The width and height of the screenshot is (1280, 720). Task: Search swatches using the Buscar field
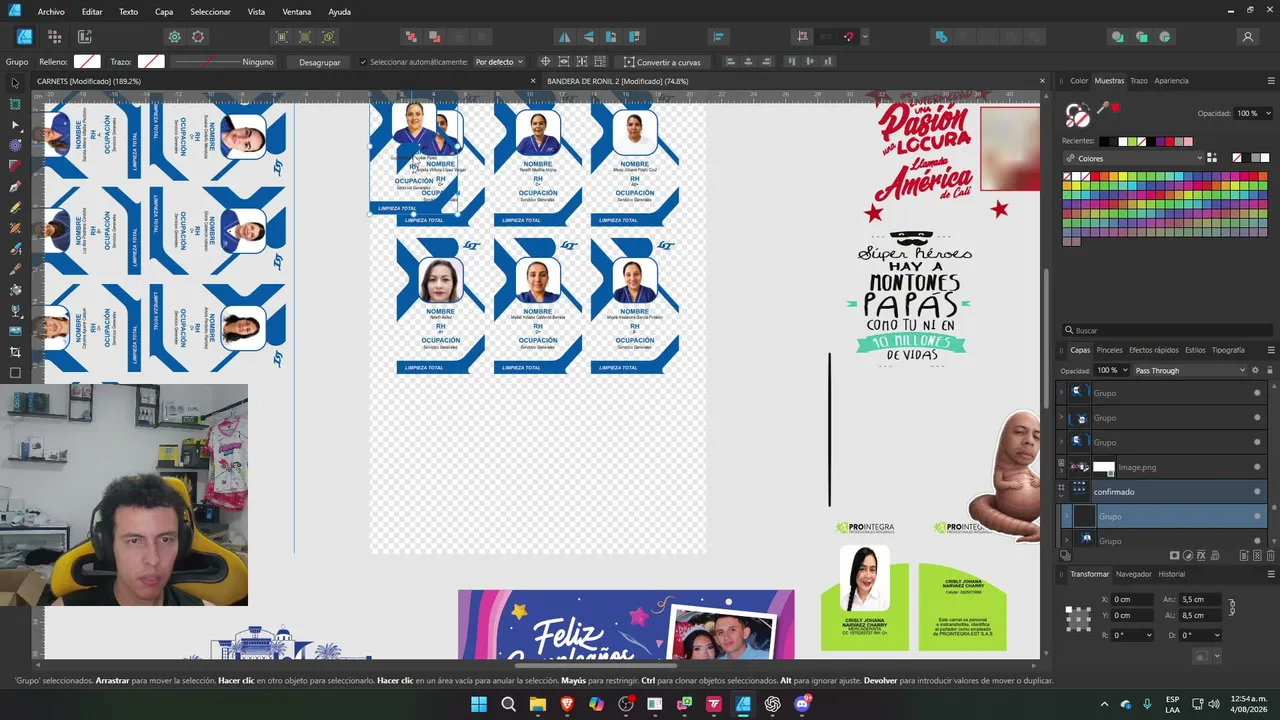(x=1165, y=330)
